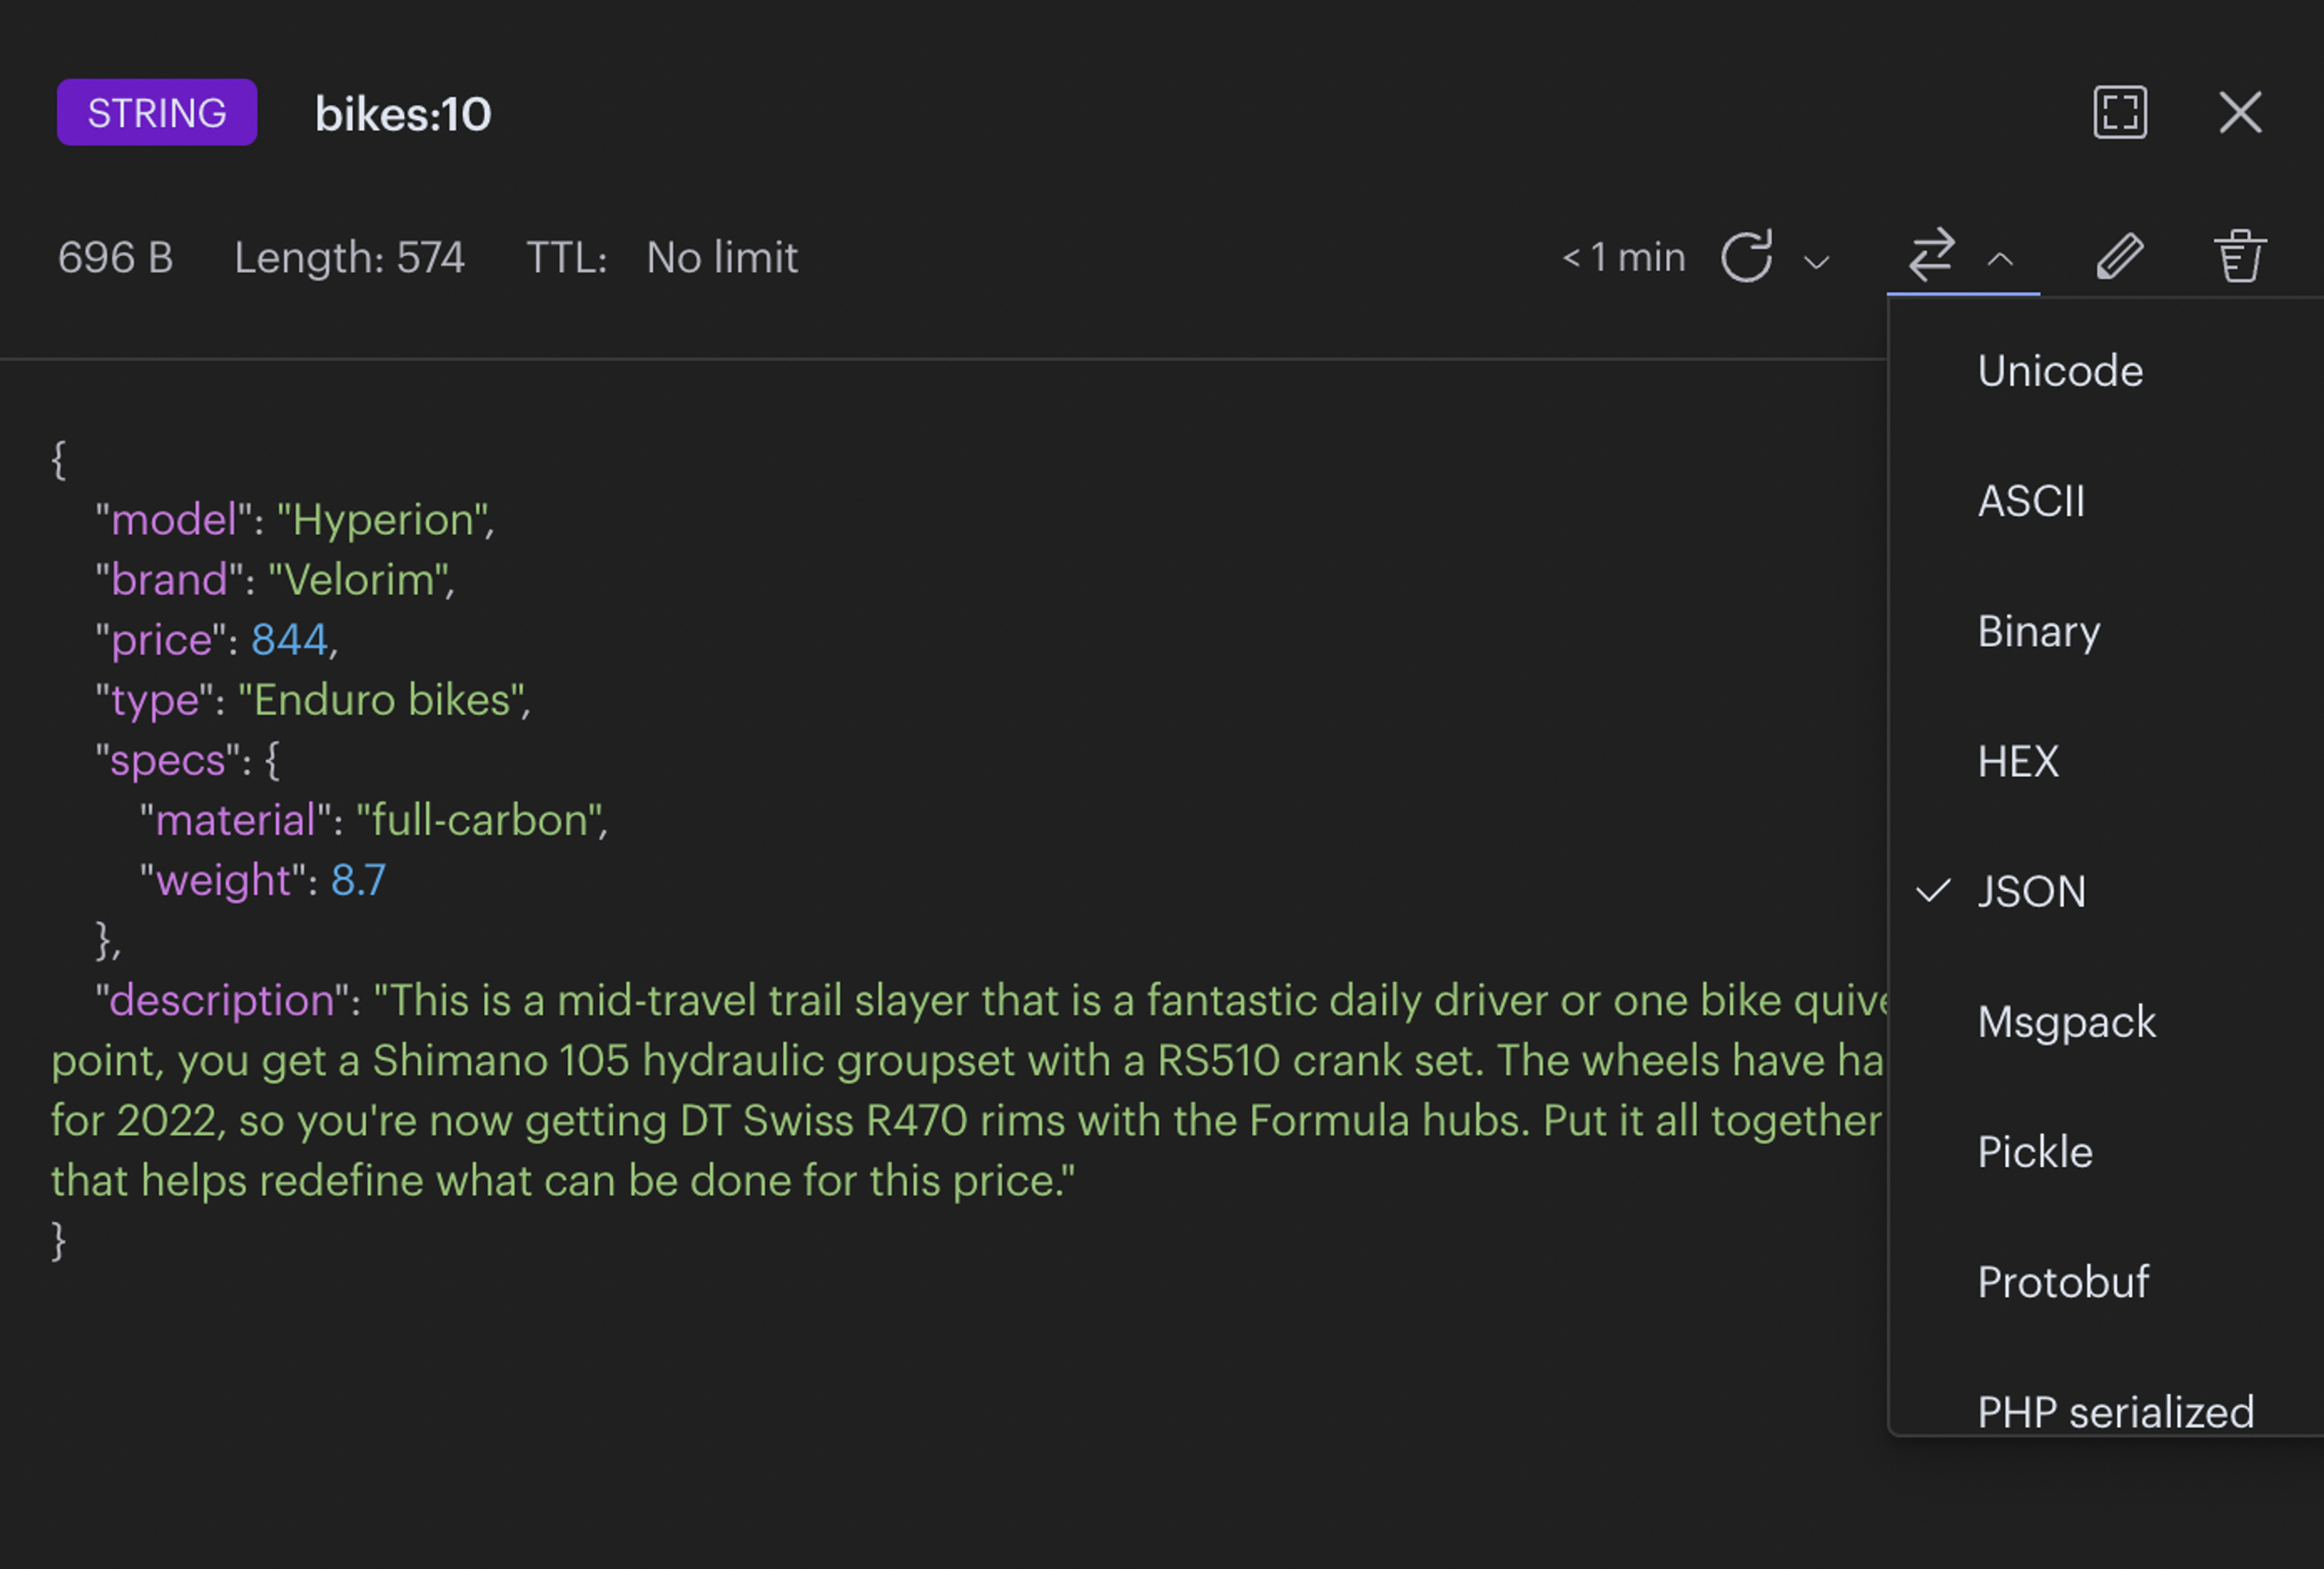Click the bikes:10 key name
The image size is (2324, 1569).
(x=403, y=114)
